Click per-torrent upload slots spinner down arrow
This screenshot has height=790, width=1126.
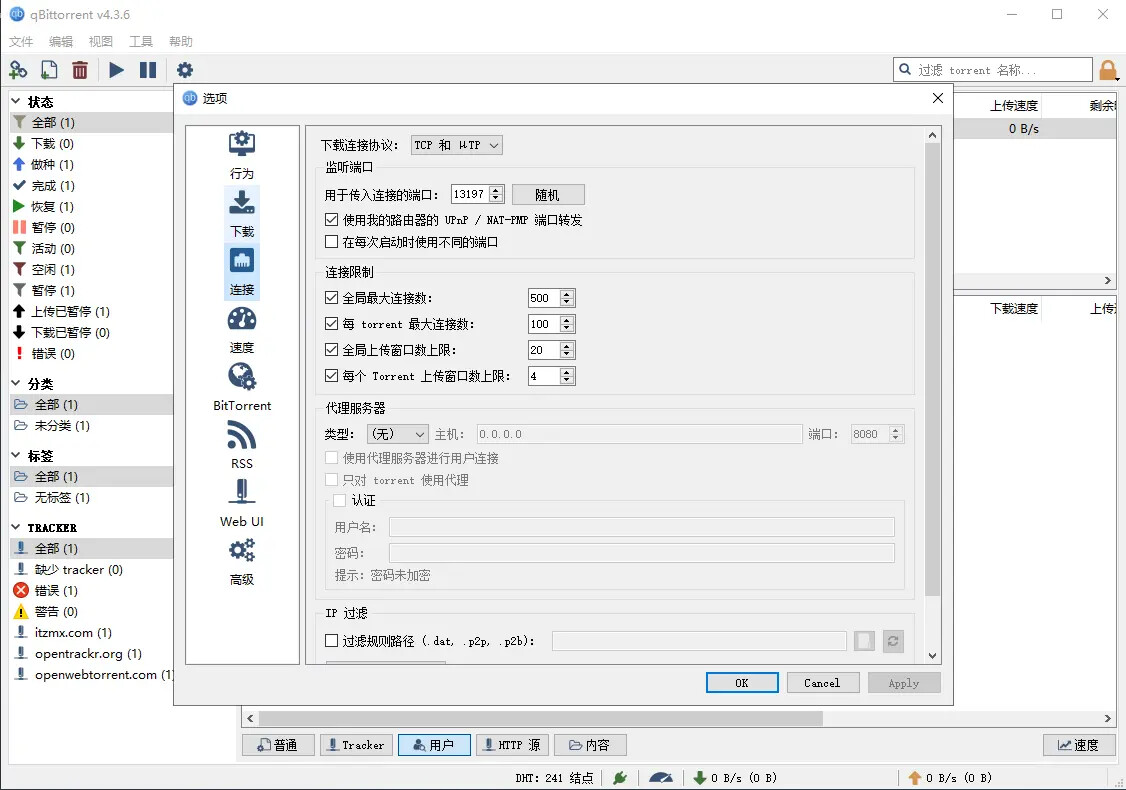(x=567, y=380)
